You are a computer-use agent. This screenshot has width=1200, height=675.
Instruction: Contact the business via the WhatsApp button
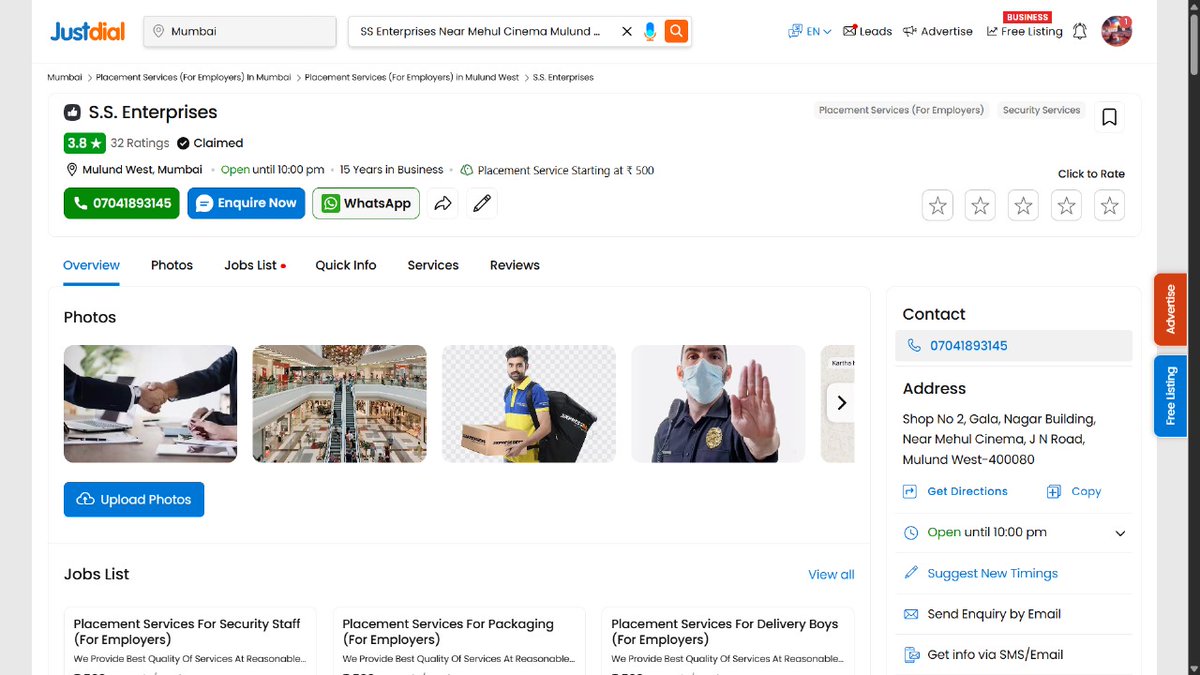(x=366, y=203)
